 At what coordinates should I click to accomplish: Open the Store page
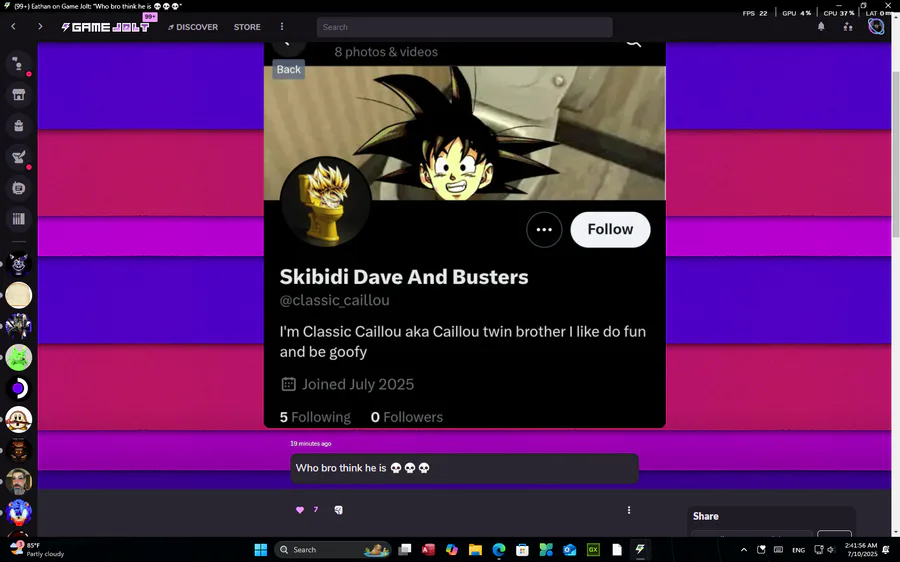click(x=247, y=27)
